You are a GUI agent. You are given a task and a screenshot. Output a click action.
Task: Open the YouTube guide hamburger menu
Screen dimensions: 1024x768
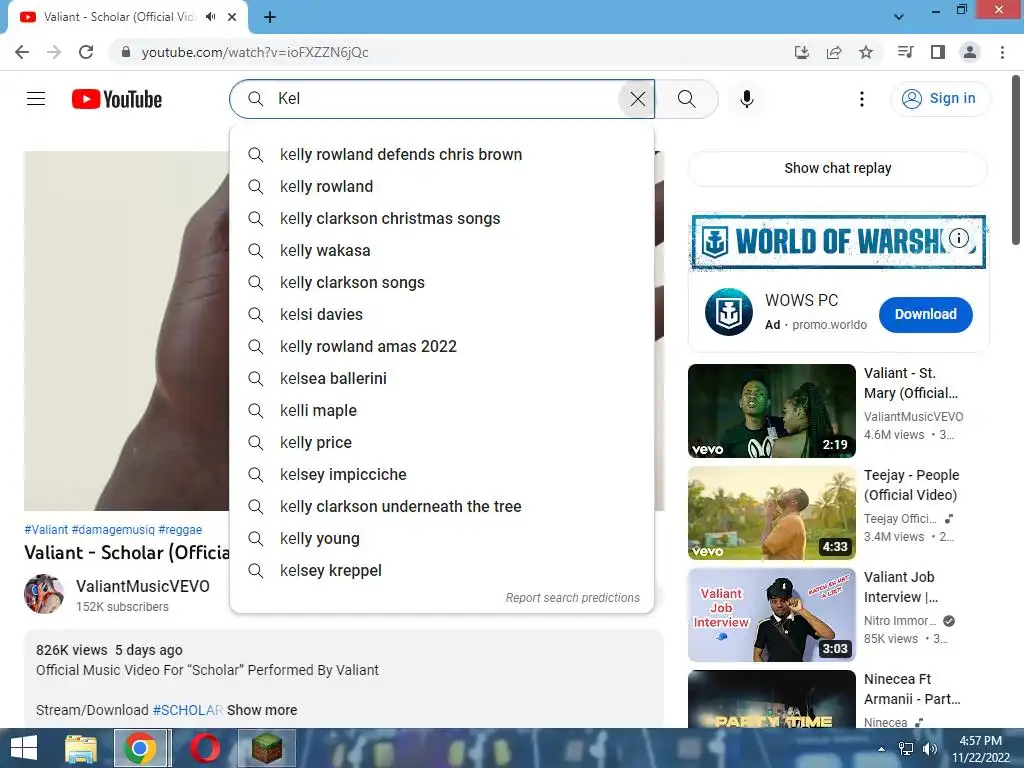click(36, 99)
